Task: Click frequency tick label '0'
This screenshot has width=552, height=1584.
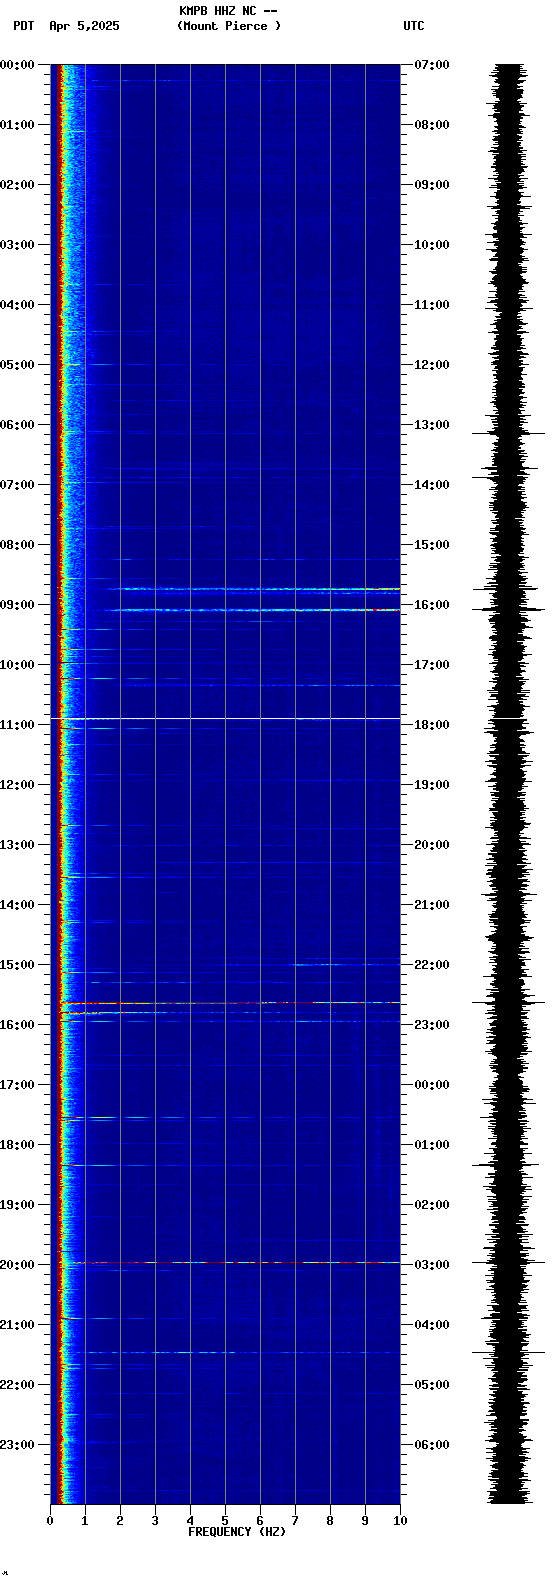Action: 50,1521
